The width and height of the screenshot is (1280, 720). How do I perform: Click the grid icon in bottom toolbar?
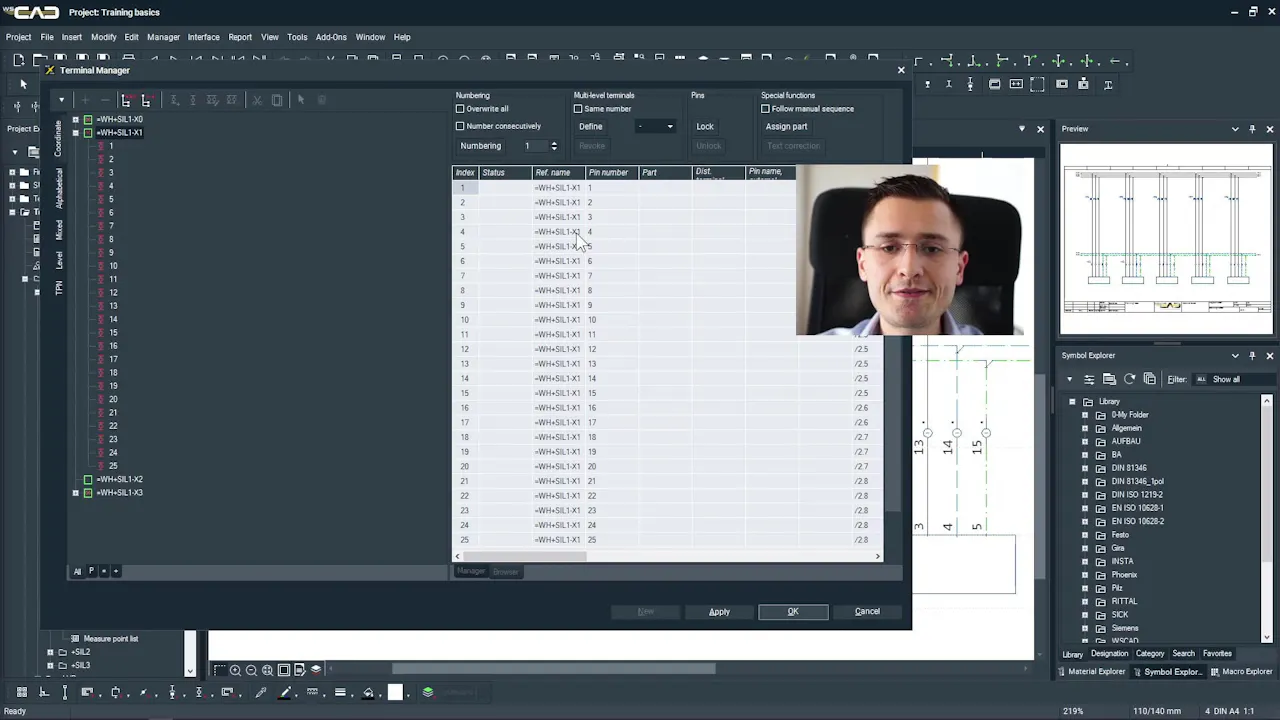21,692
